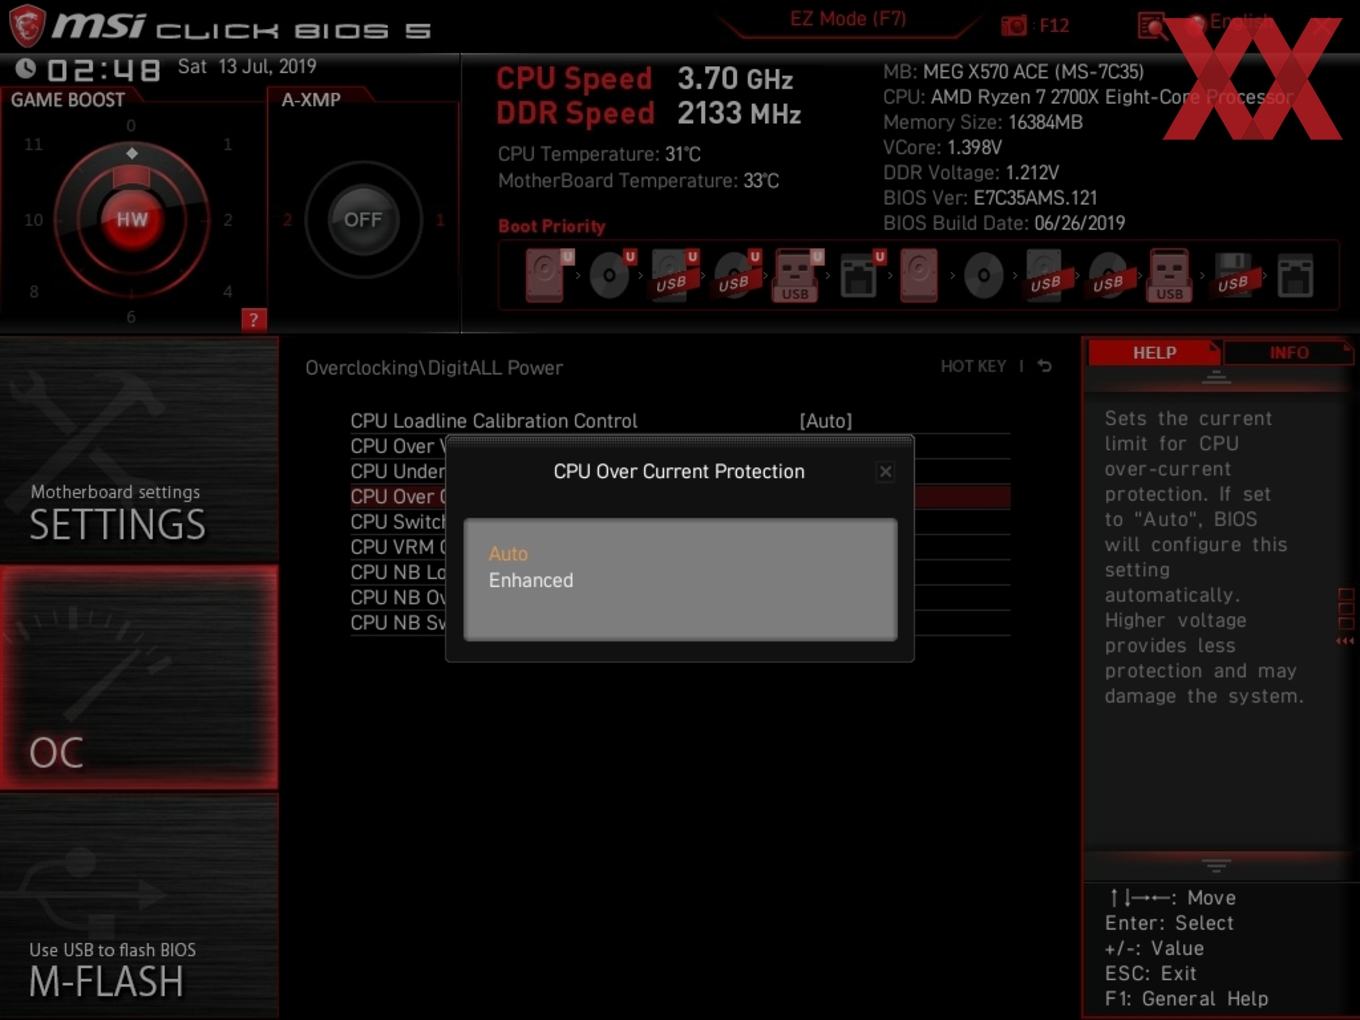
Task: Select the UEFI USB CD/DVD boot icon
Action: click(x=736, y=275)
